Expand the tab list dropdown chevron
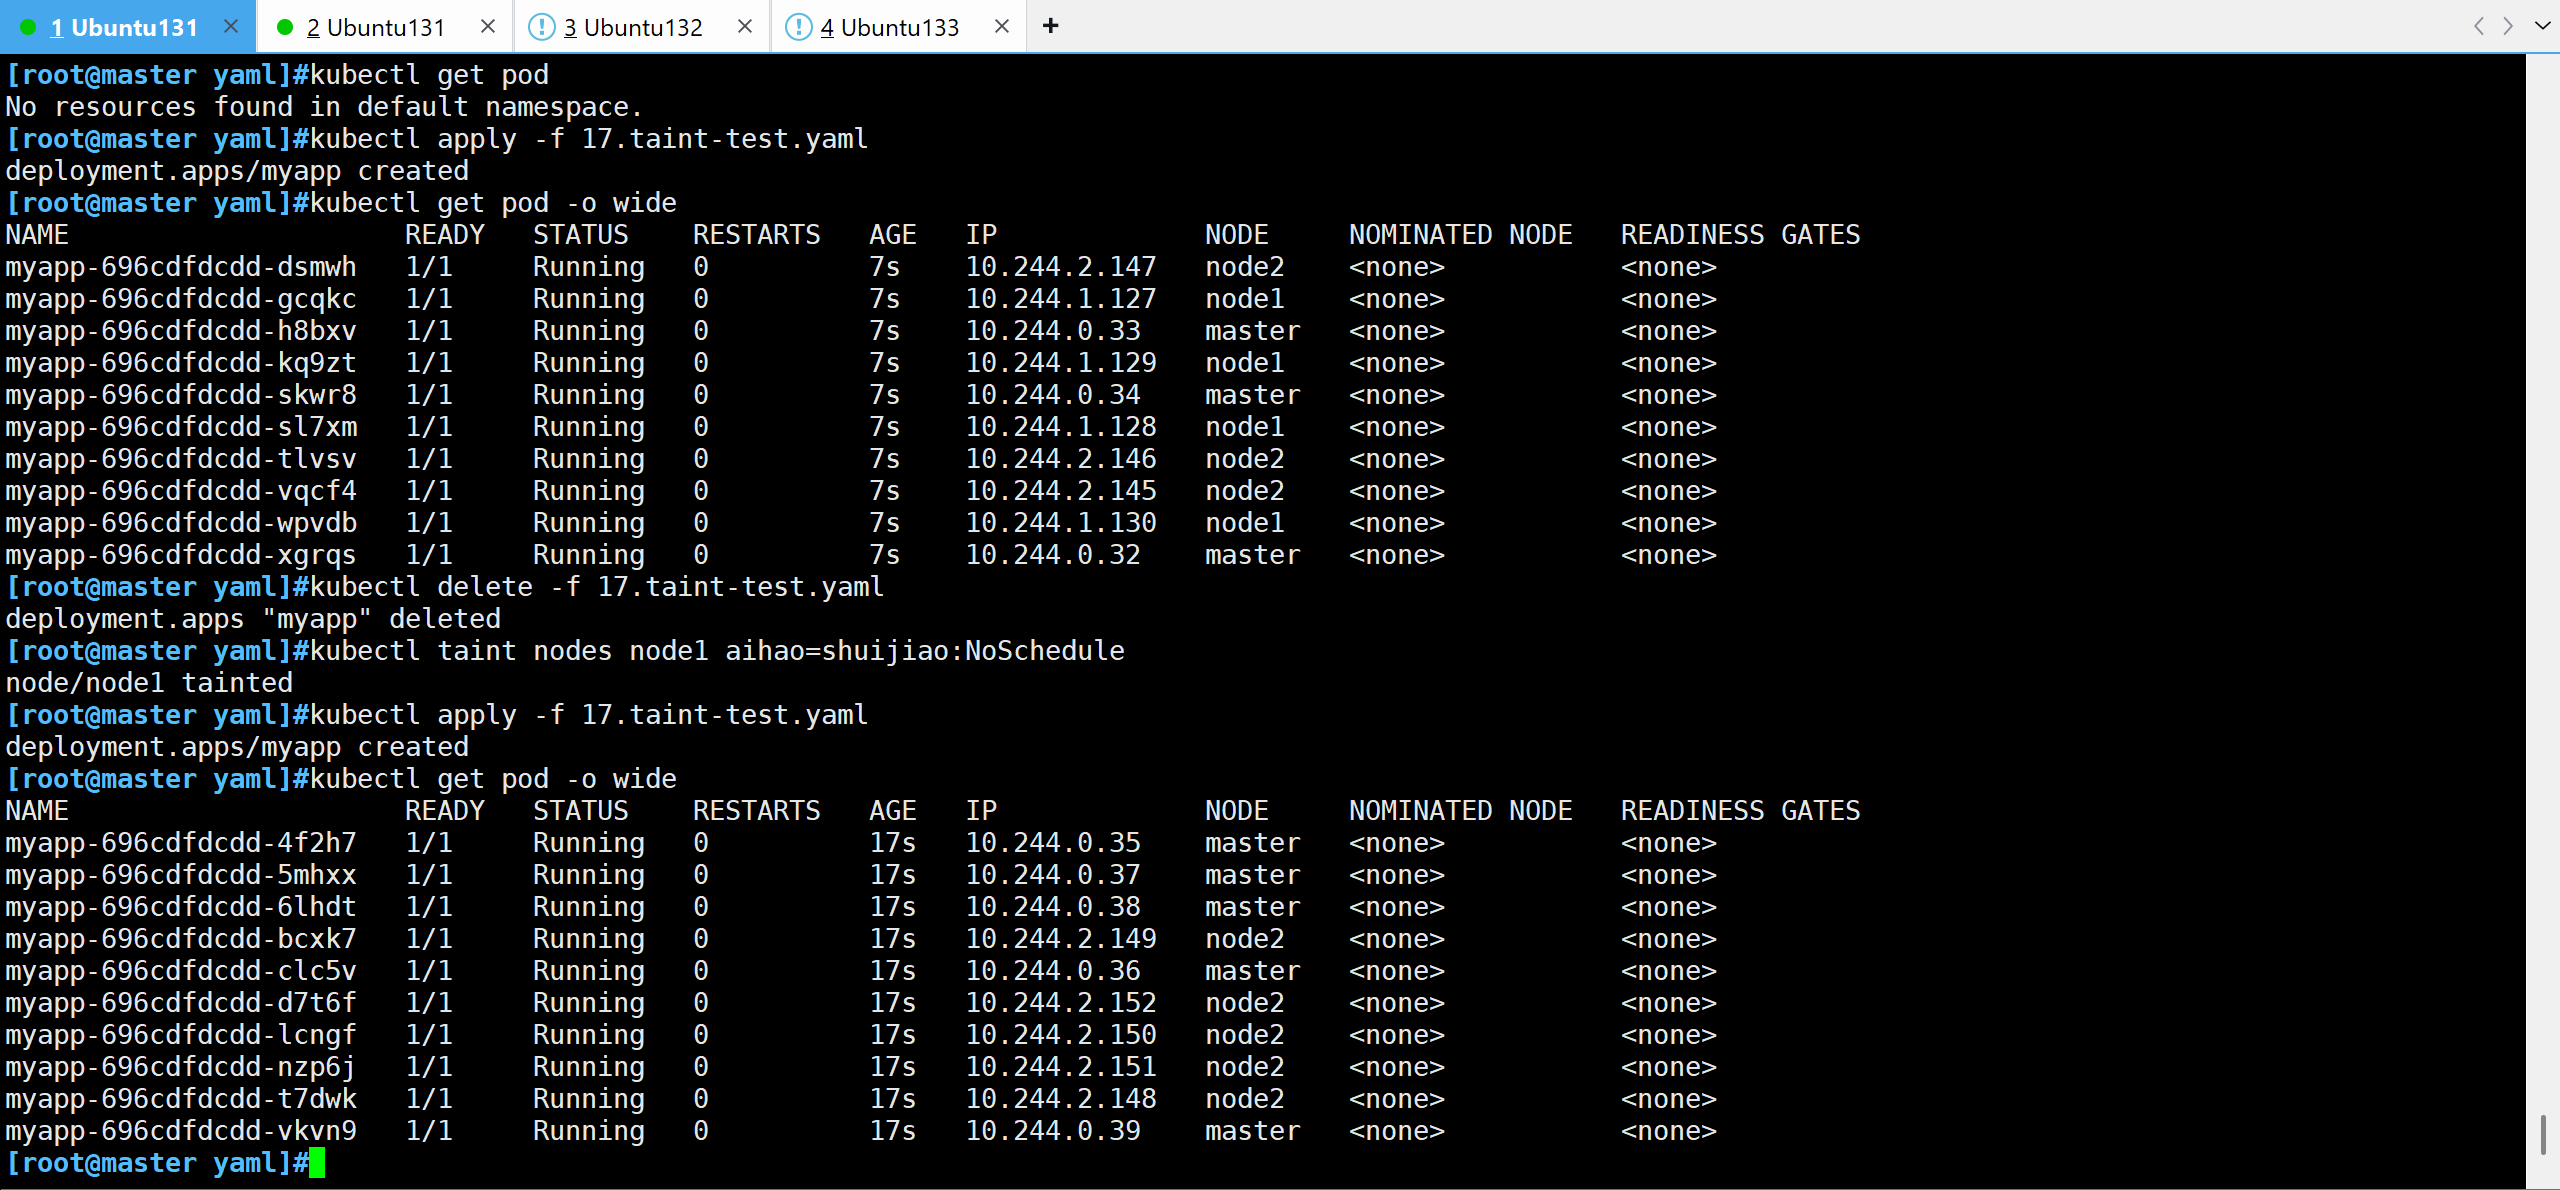 (x=2542, y=26)
